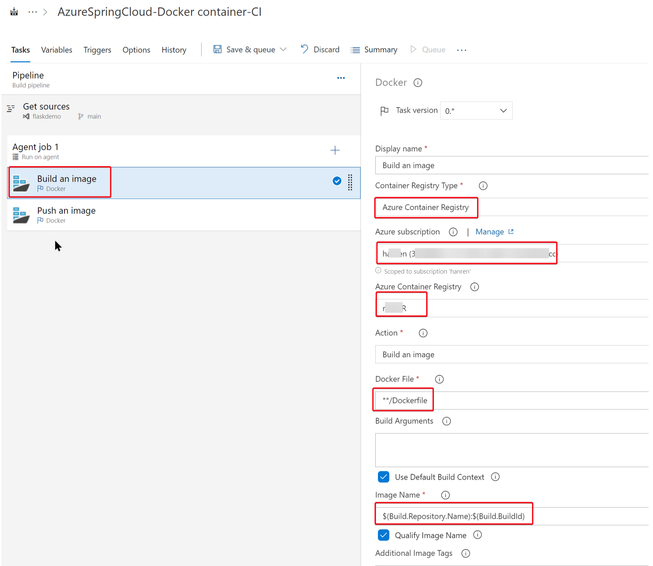Click the Build an image drag handle
Image resolution: width=653 pixels, height=566 pixels.
click(x=350, y=182)
